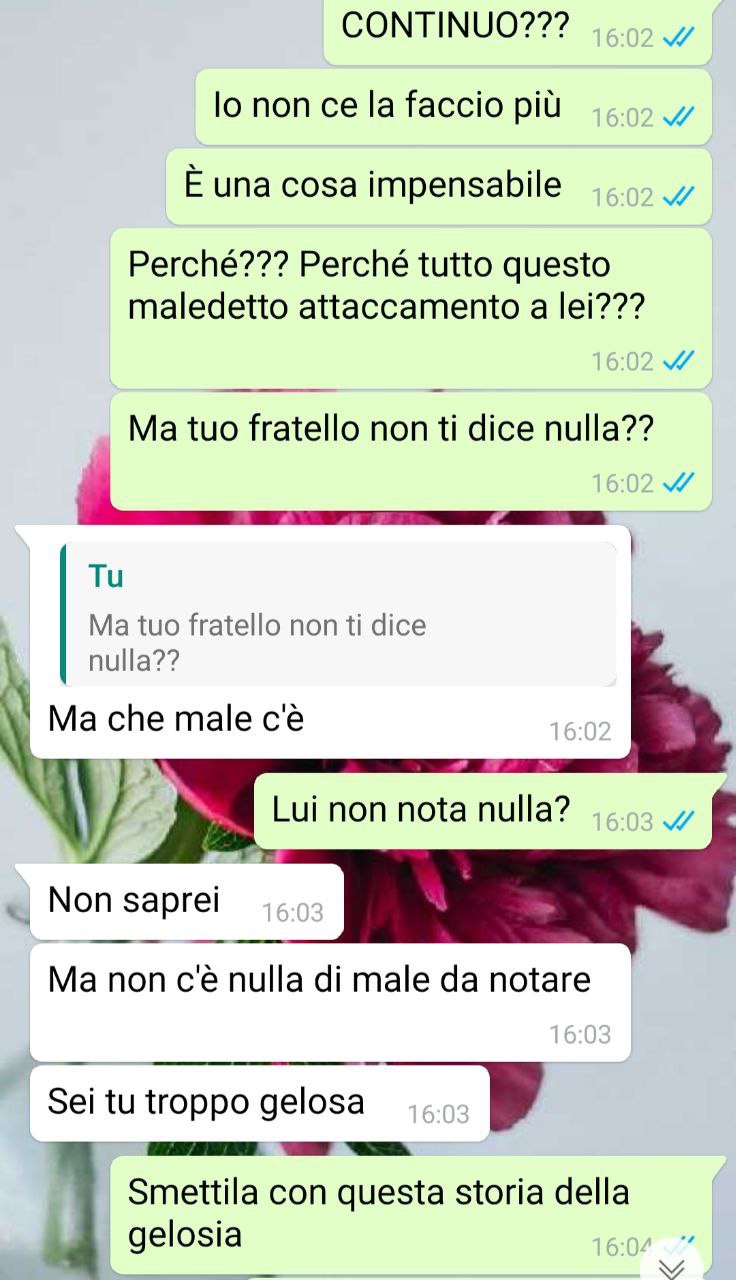Select the 'È una cosa impensabile' bubble
736x1280 pixels.
(439, 186)
